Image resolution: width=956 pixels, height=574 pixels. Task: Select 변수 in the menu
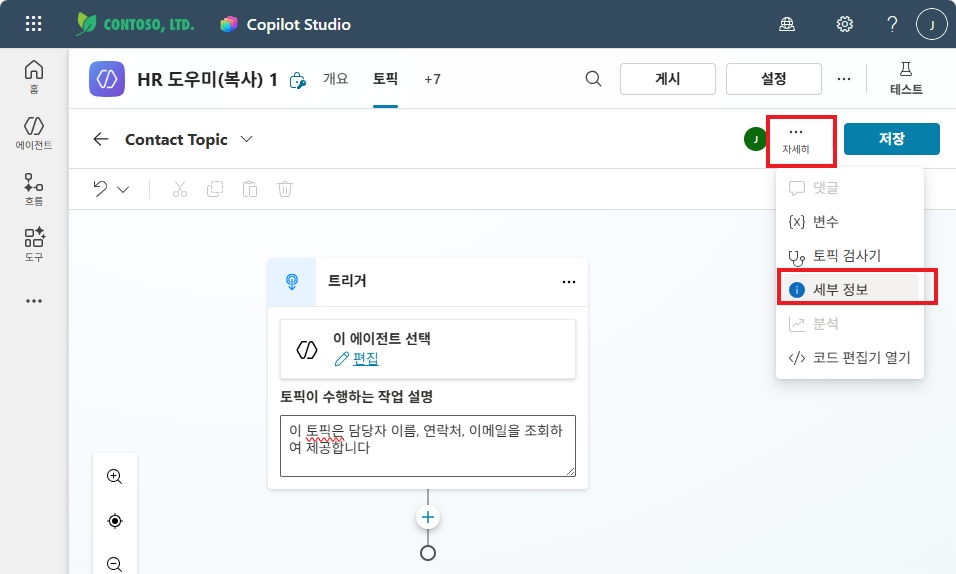850,221
